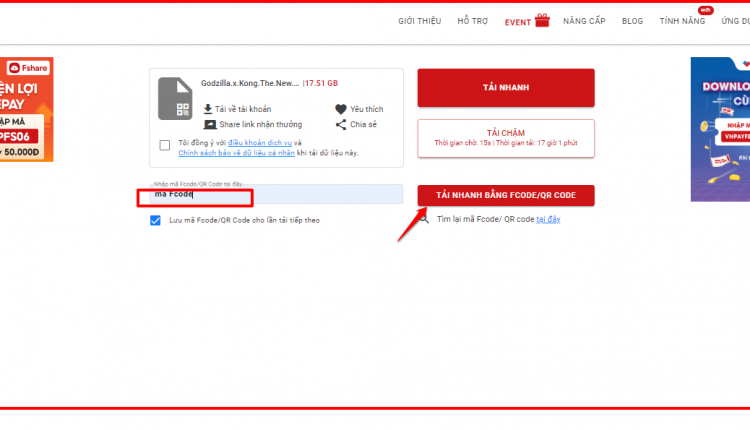Open the HỖ TRỢ menu
Image resolution: width=750 pixels, height=430 pixels.
tap(473, 21)
